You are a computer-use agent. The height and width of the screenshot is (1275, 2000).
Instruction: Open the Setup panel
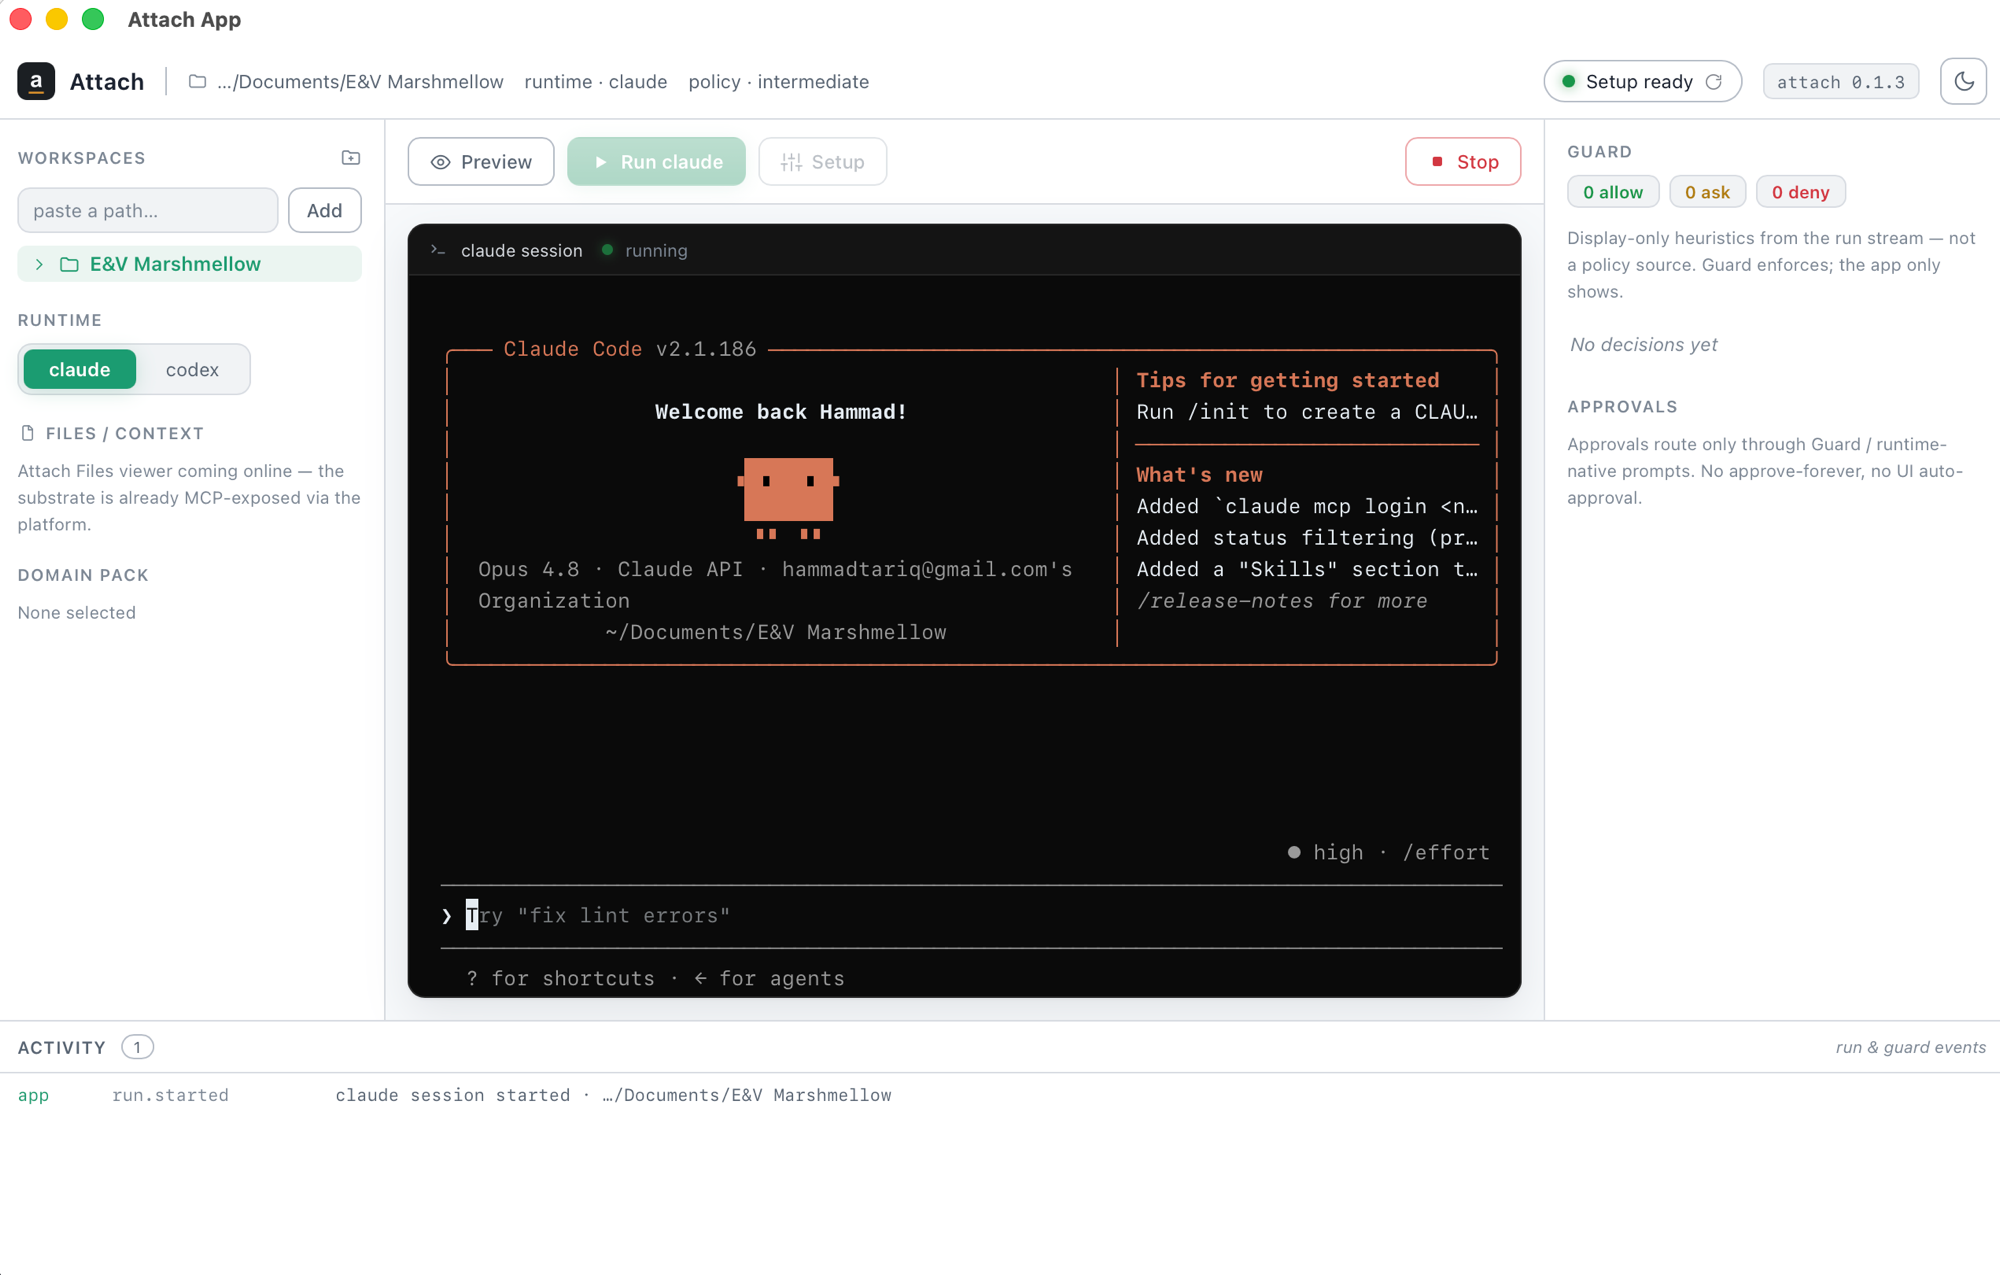pos(822,162)
